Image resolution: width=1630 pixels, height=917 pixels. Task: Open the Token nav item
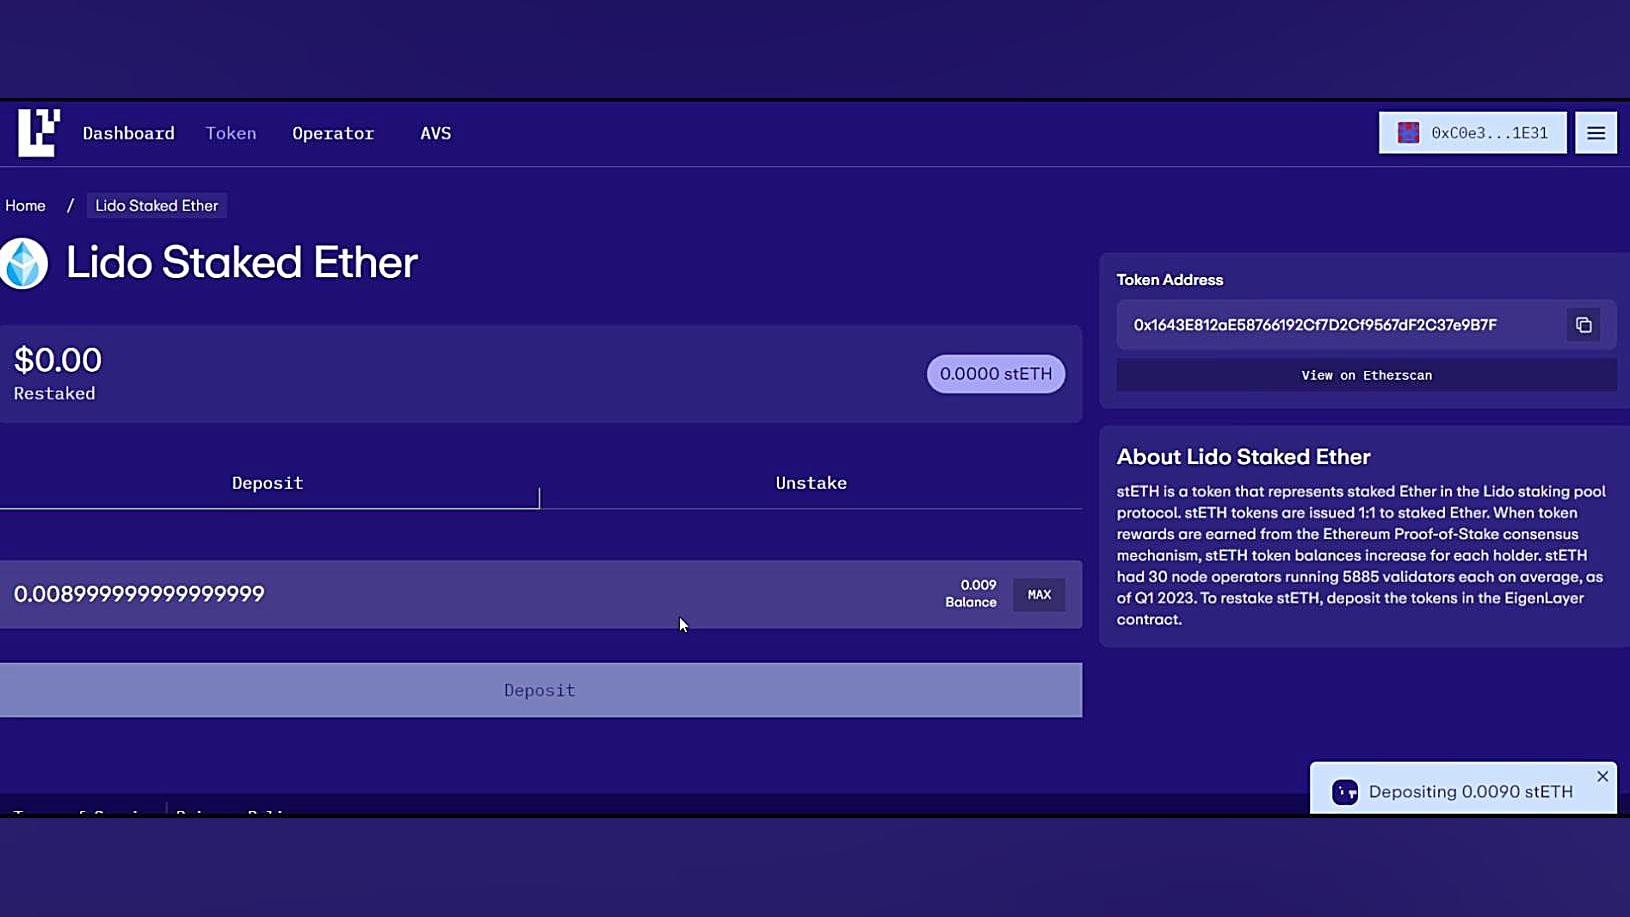[x=231, y=133]
